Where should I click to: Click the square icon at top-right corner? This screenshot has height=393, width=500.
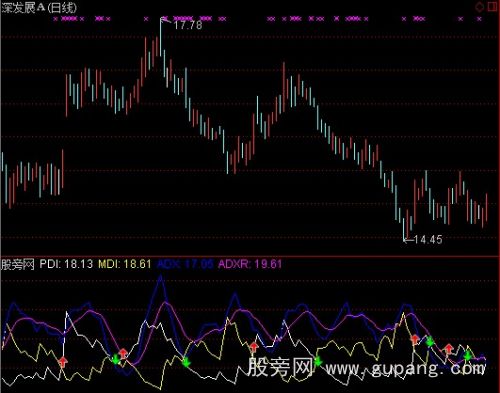pyautogui.click(x=493, y=6)
